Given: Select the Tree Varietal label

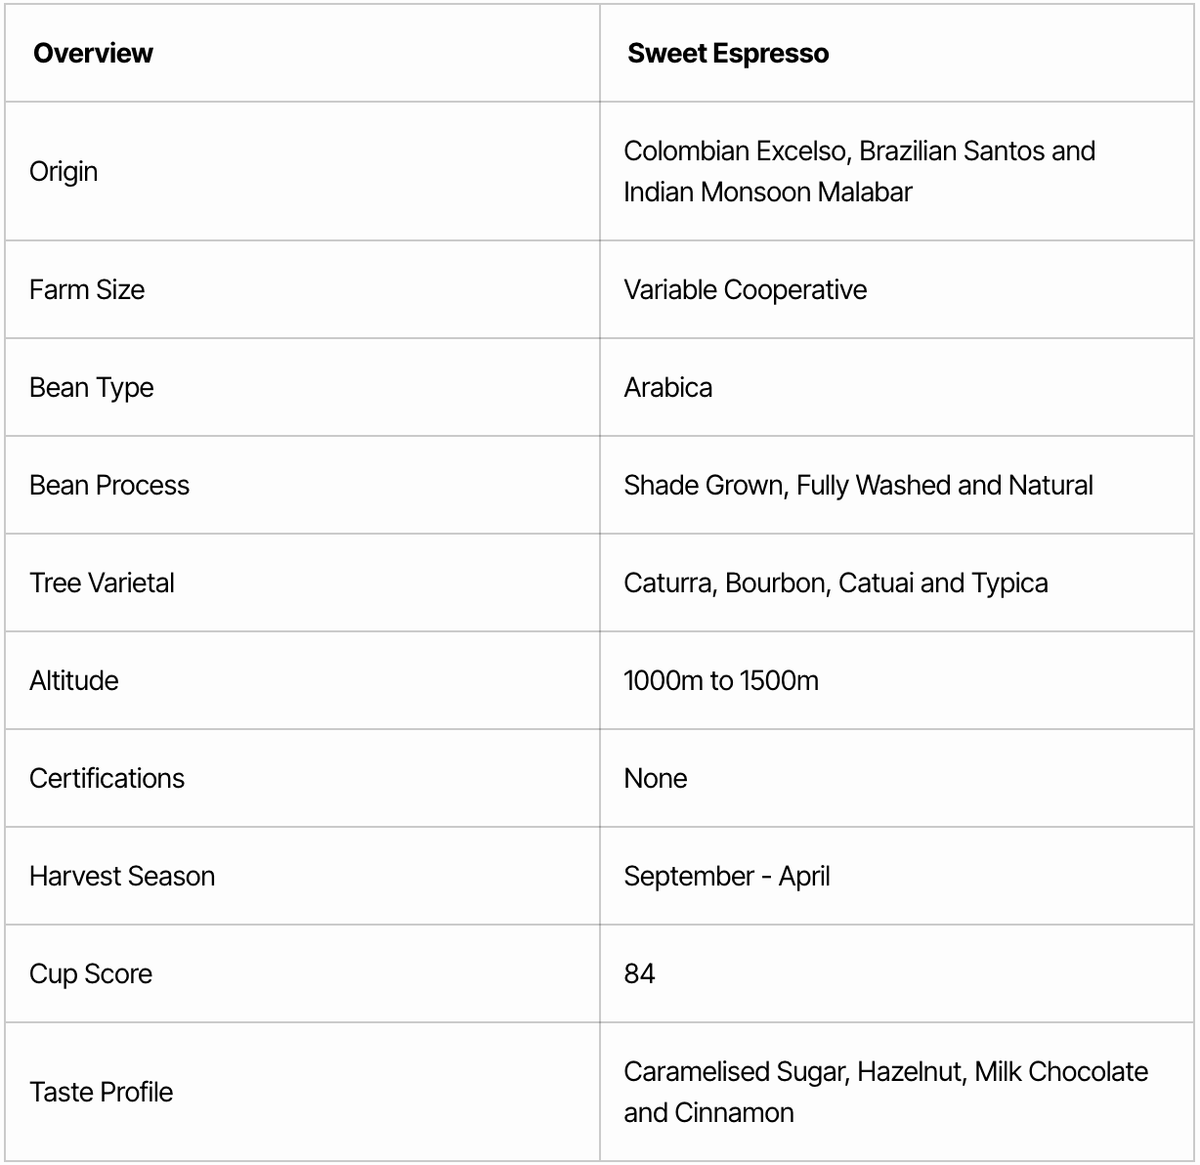Looking at the screenshot, I should point(102,583).
